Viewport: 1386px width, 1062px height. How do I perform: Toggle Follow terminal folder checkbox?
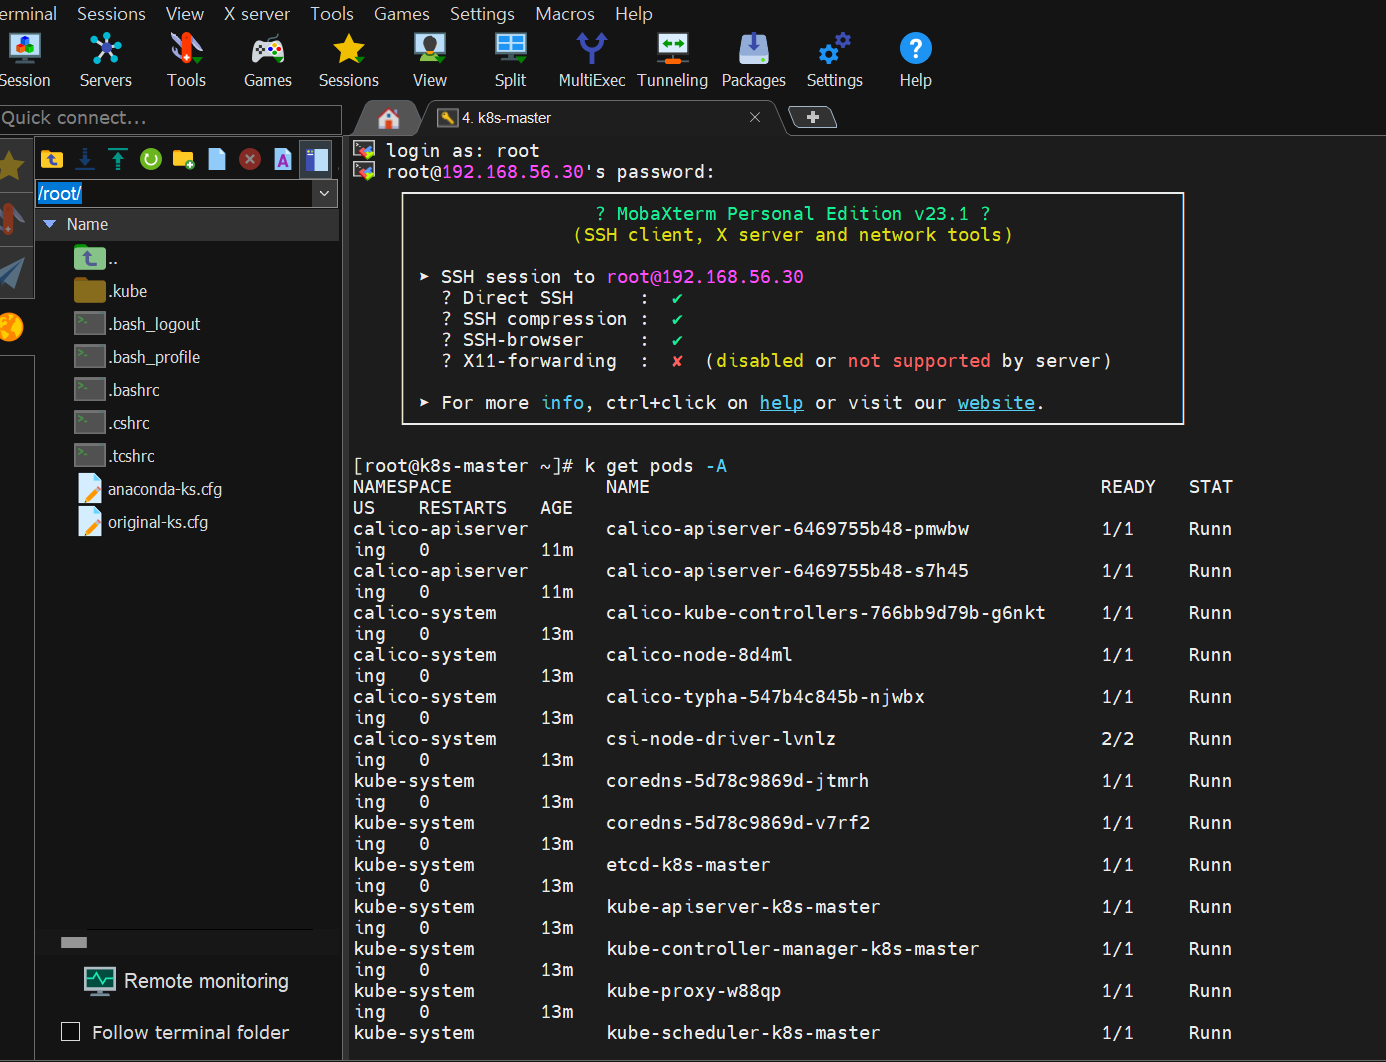71,1031
